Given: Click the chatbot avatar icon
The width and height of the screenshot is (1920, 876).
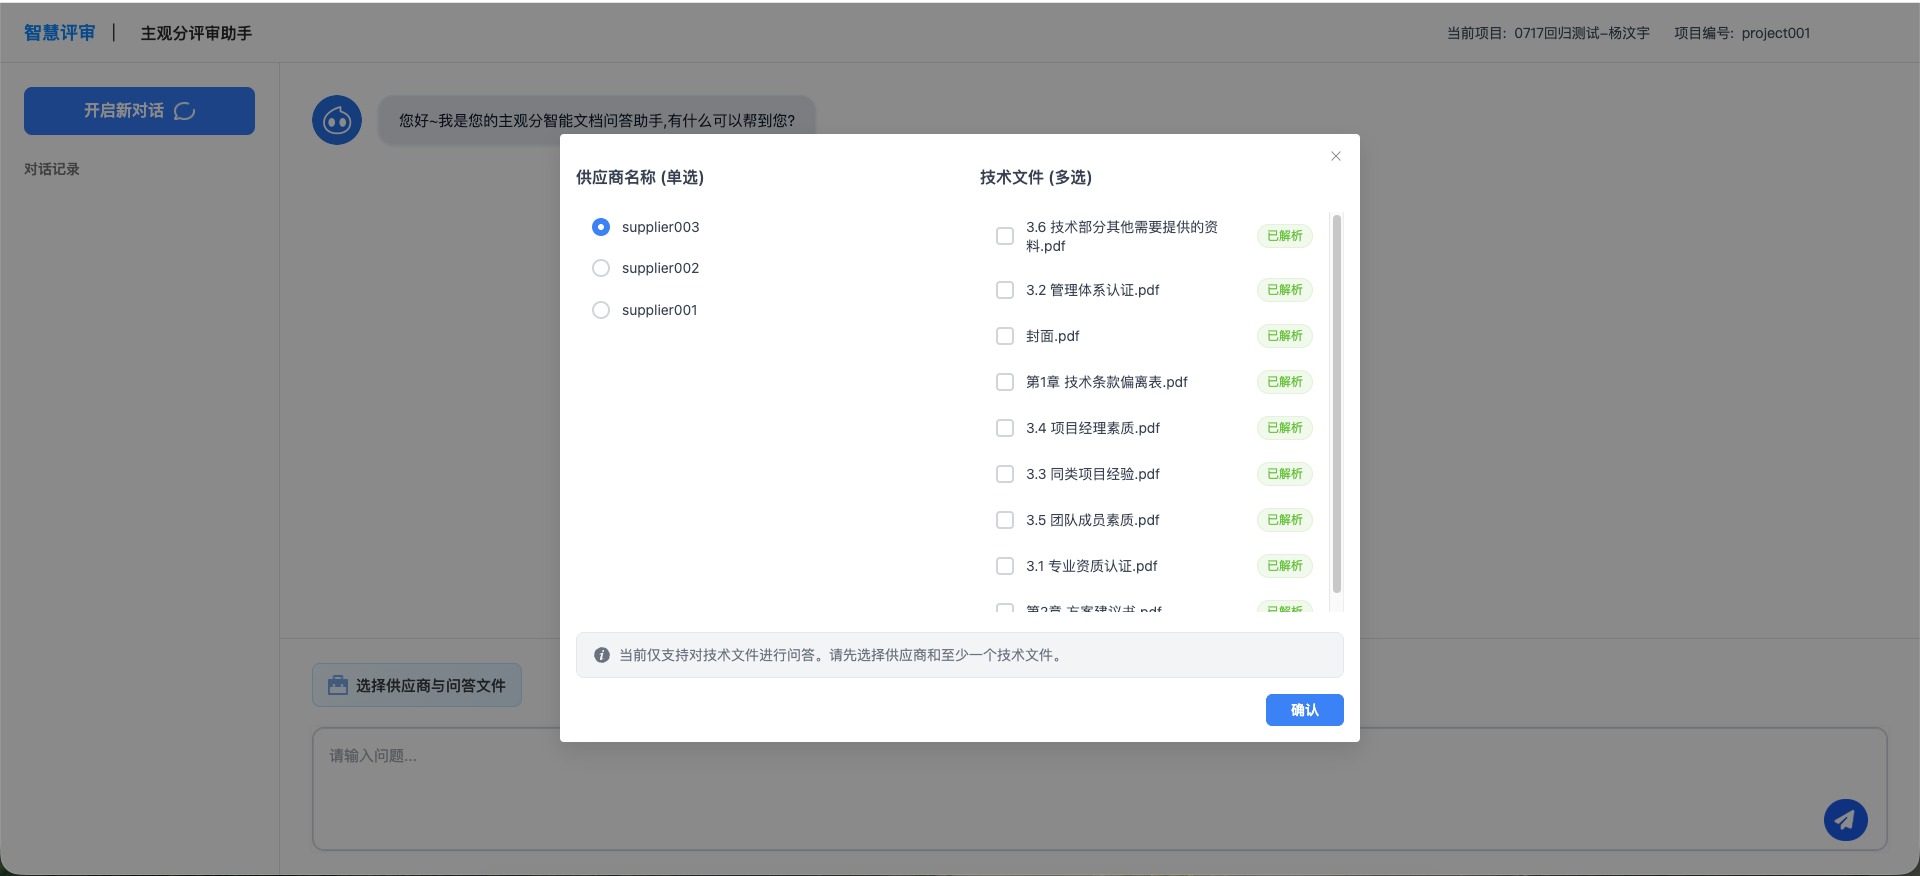Looking at the screenshot, I should (x=337, y=121).
